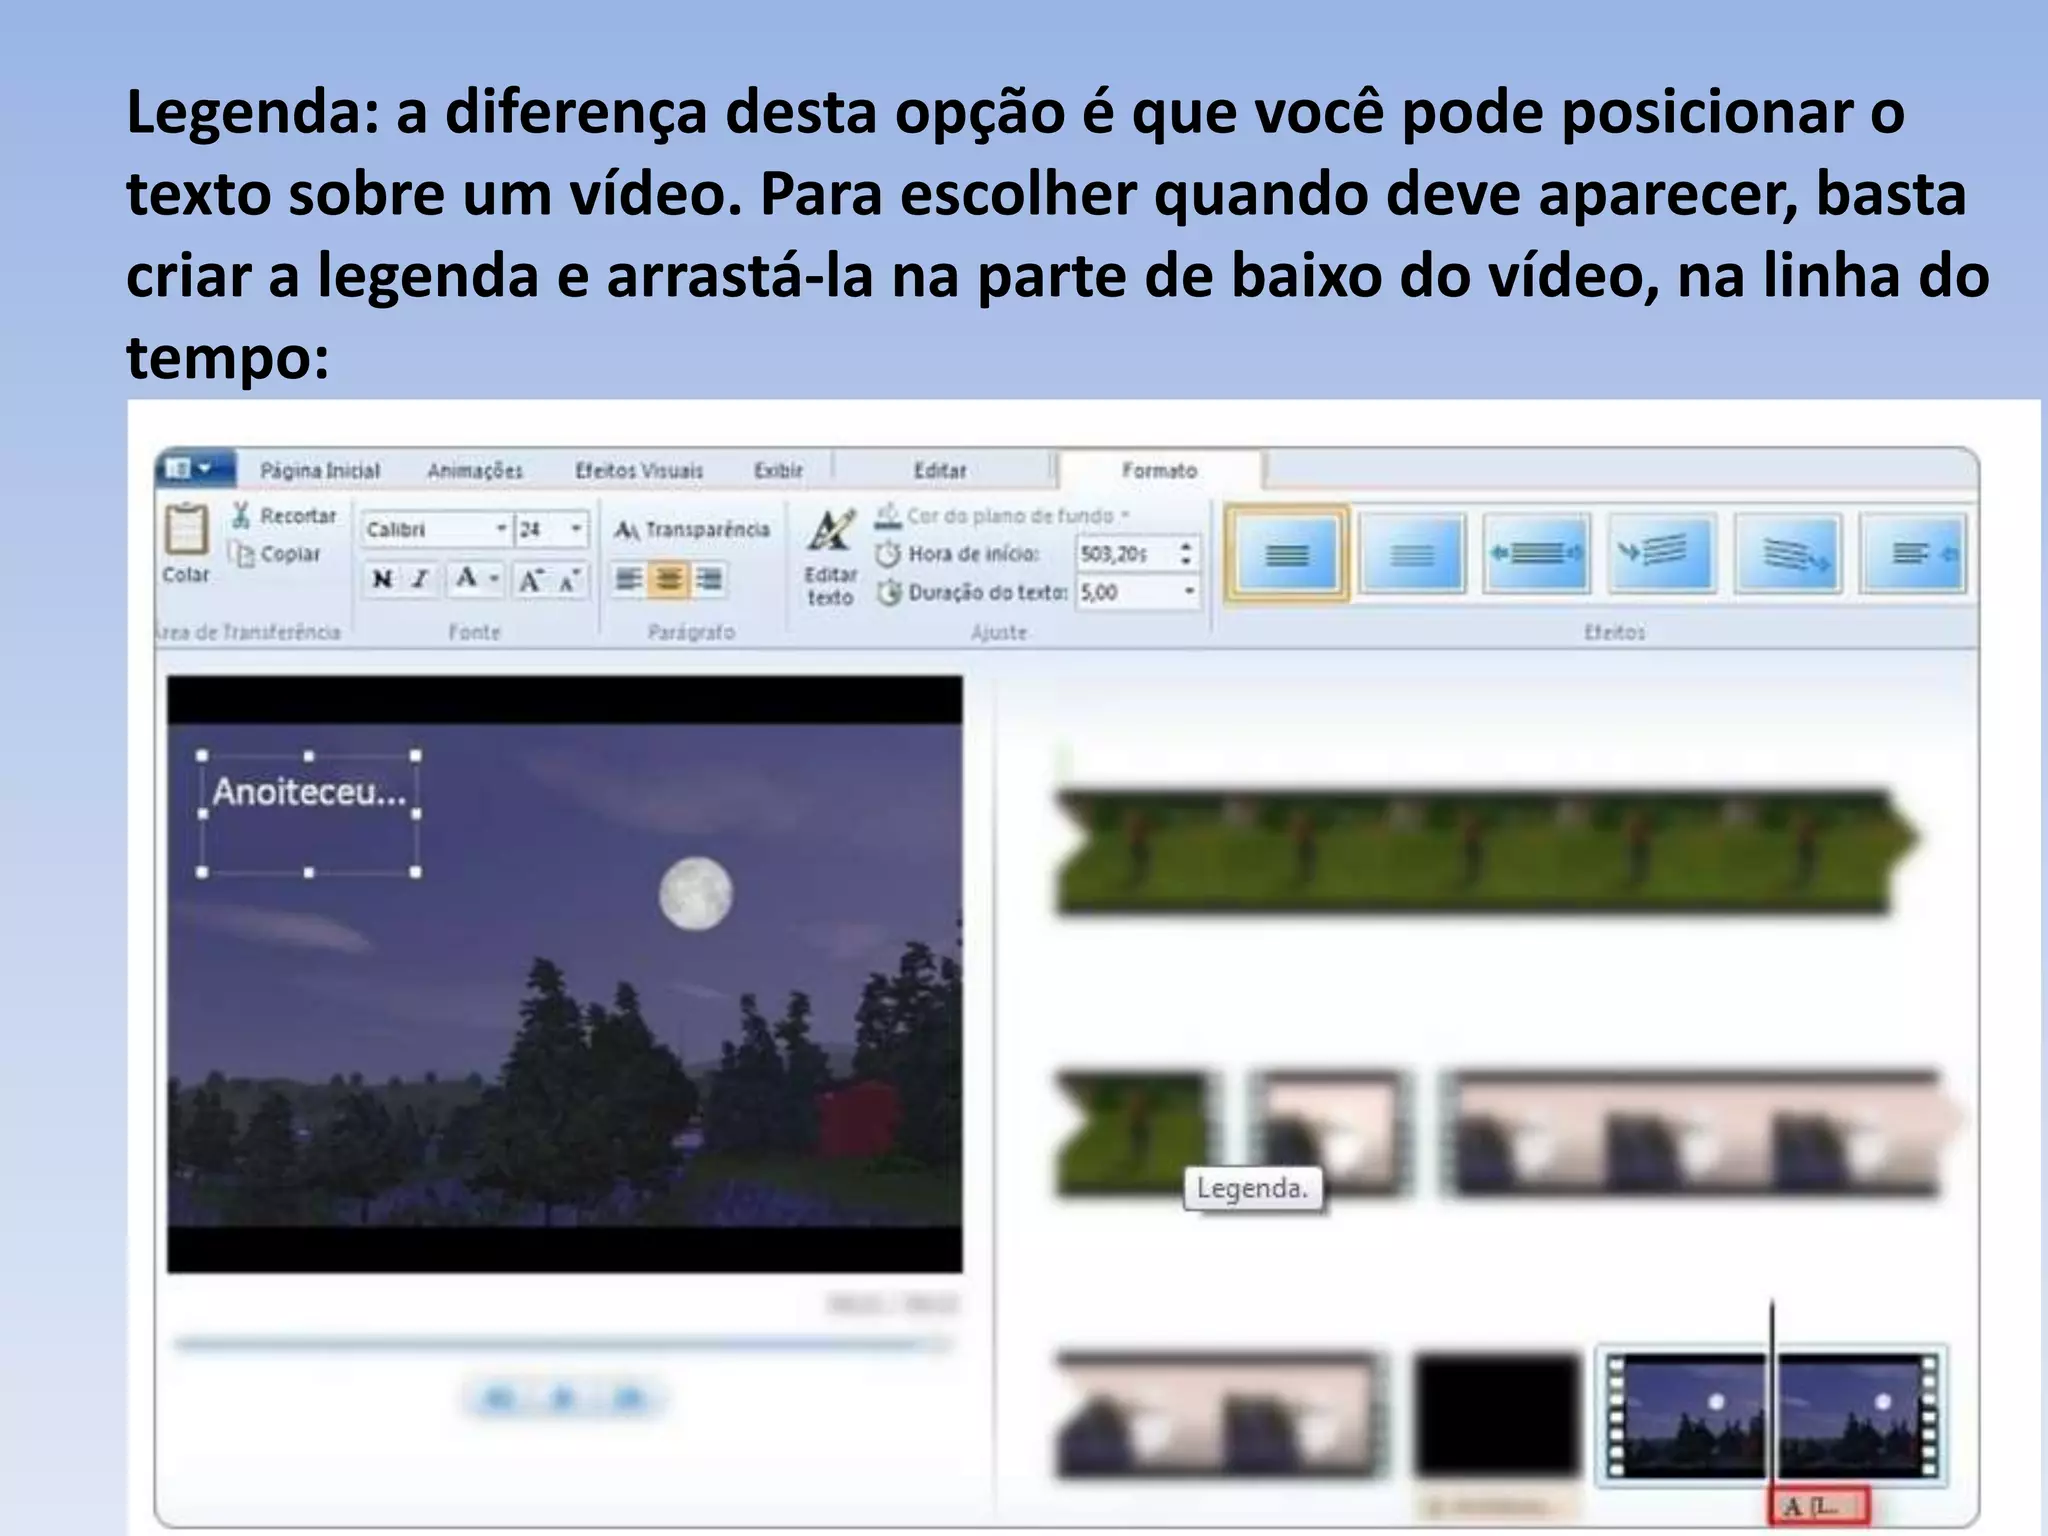Select the Formato ribbon tab
The height and width of the screenshot is (1536, 2048).
click(1160, 470)
